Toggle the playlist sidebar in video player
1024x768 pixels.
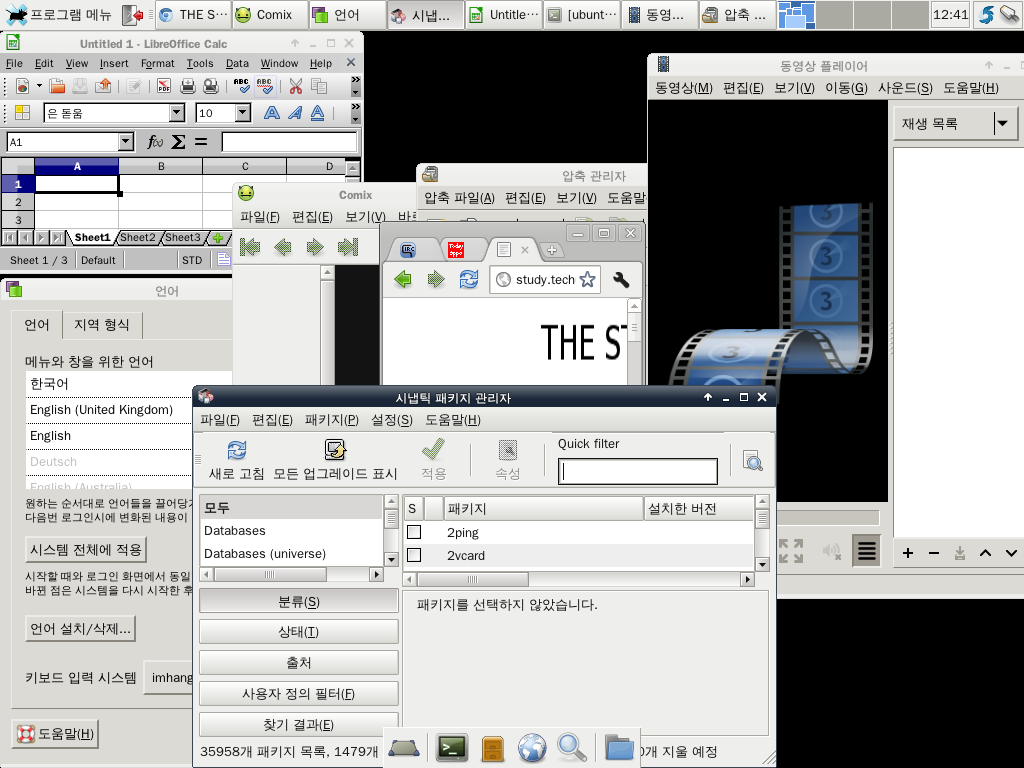[x=867, y=552]
